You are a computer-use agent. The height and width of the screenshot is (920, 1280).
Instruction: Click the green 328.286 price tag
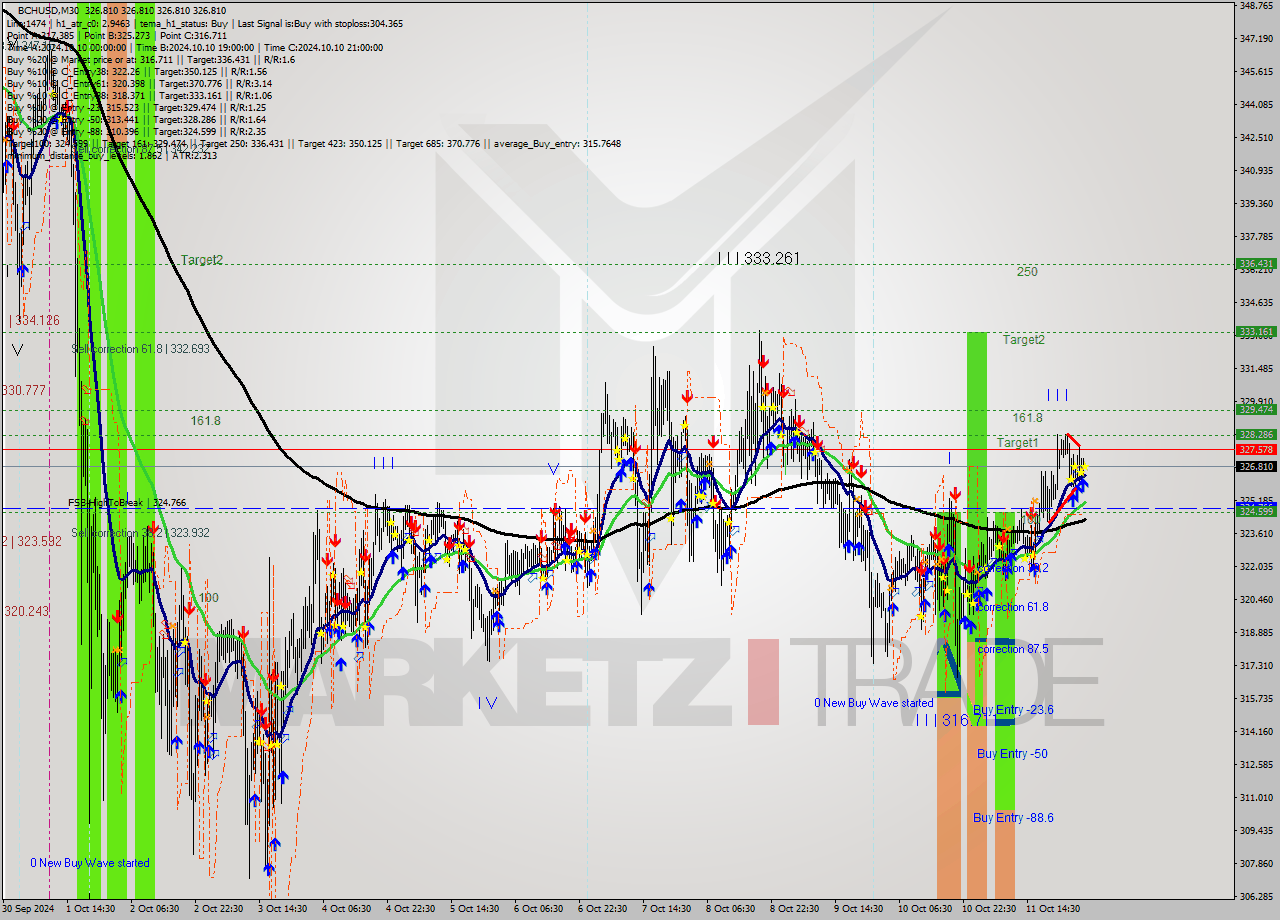(x=1256, y=434)
